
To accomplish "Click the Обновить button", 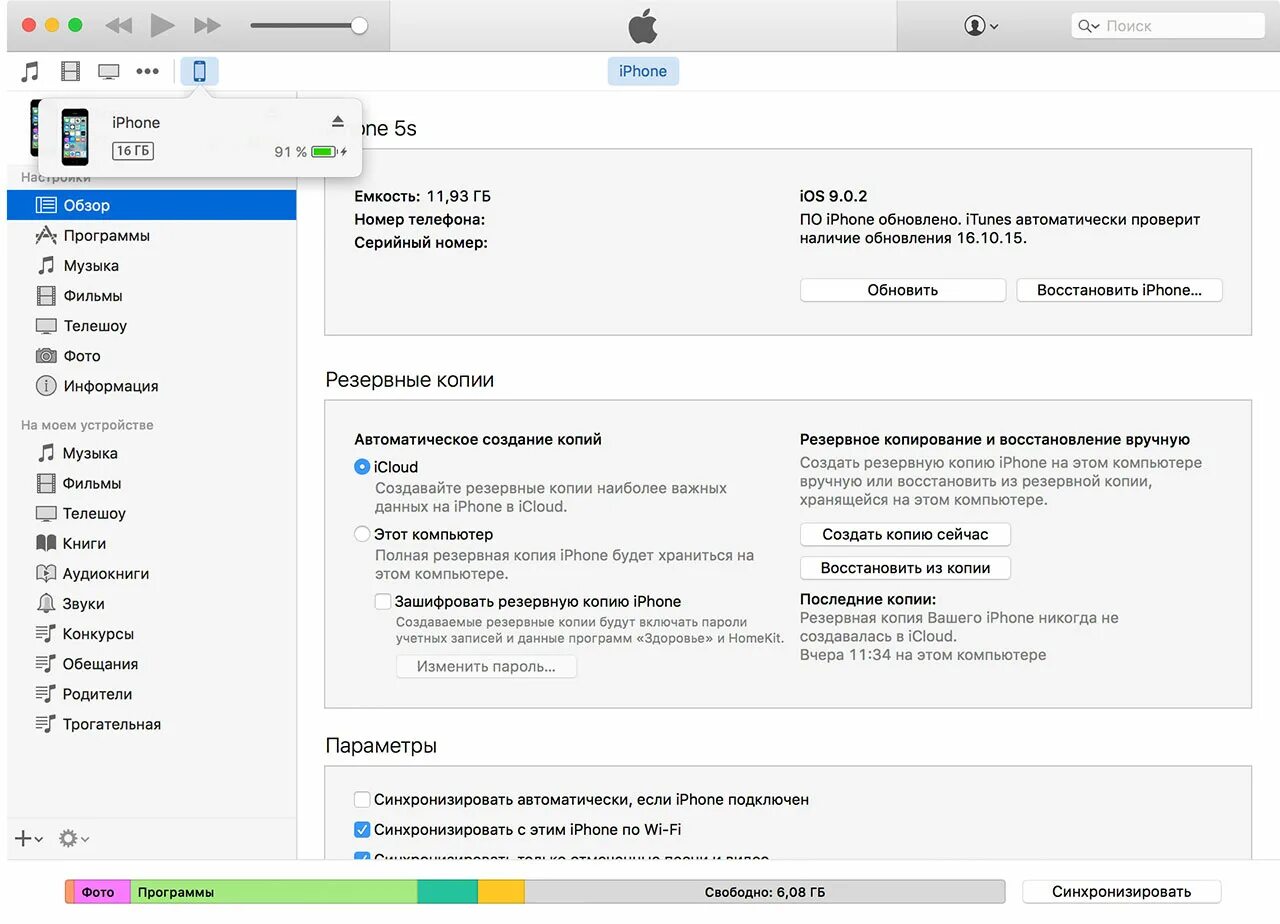I will [x=903, y=290].
